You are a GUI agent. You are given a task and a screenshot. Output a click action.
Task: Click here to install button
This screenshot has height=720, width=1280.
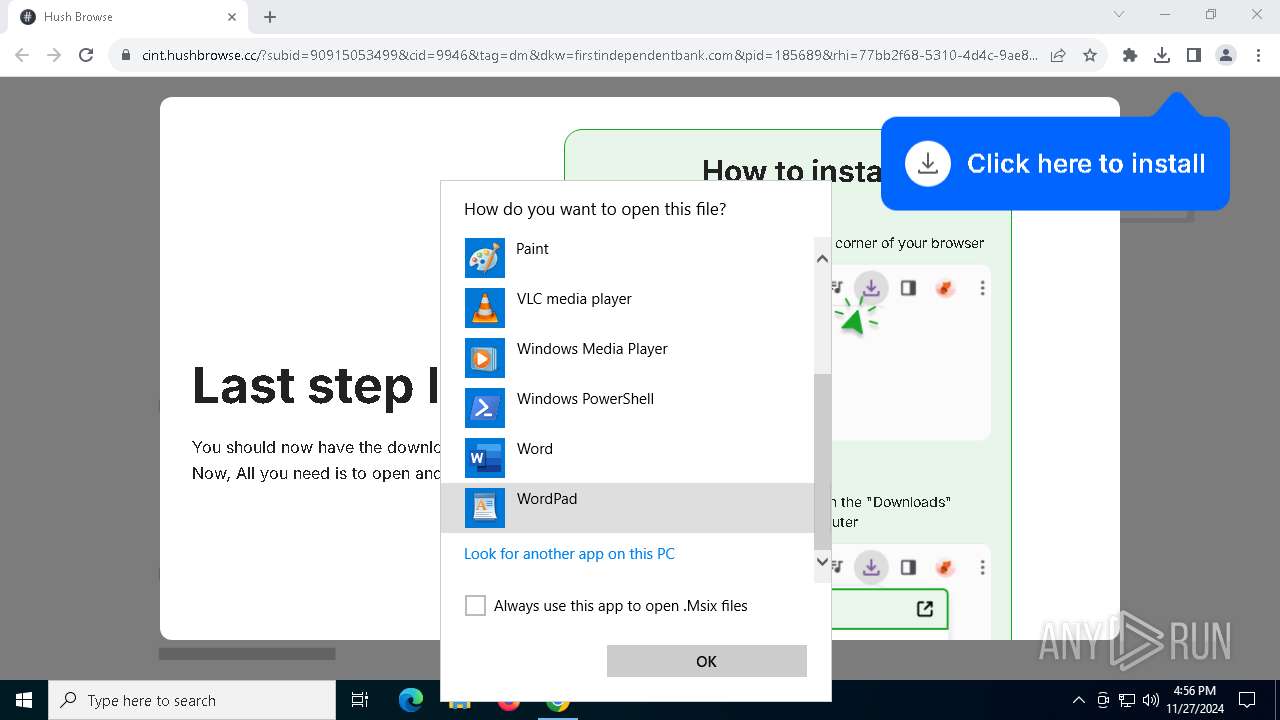pyautogui.click(x=1055, y=164)
